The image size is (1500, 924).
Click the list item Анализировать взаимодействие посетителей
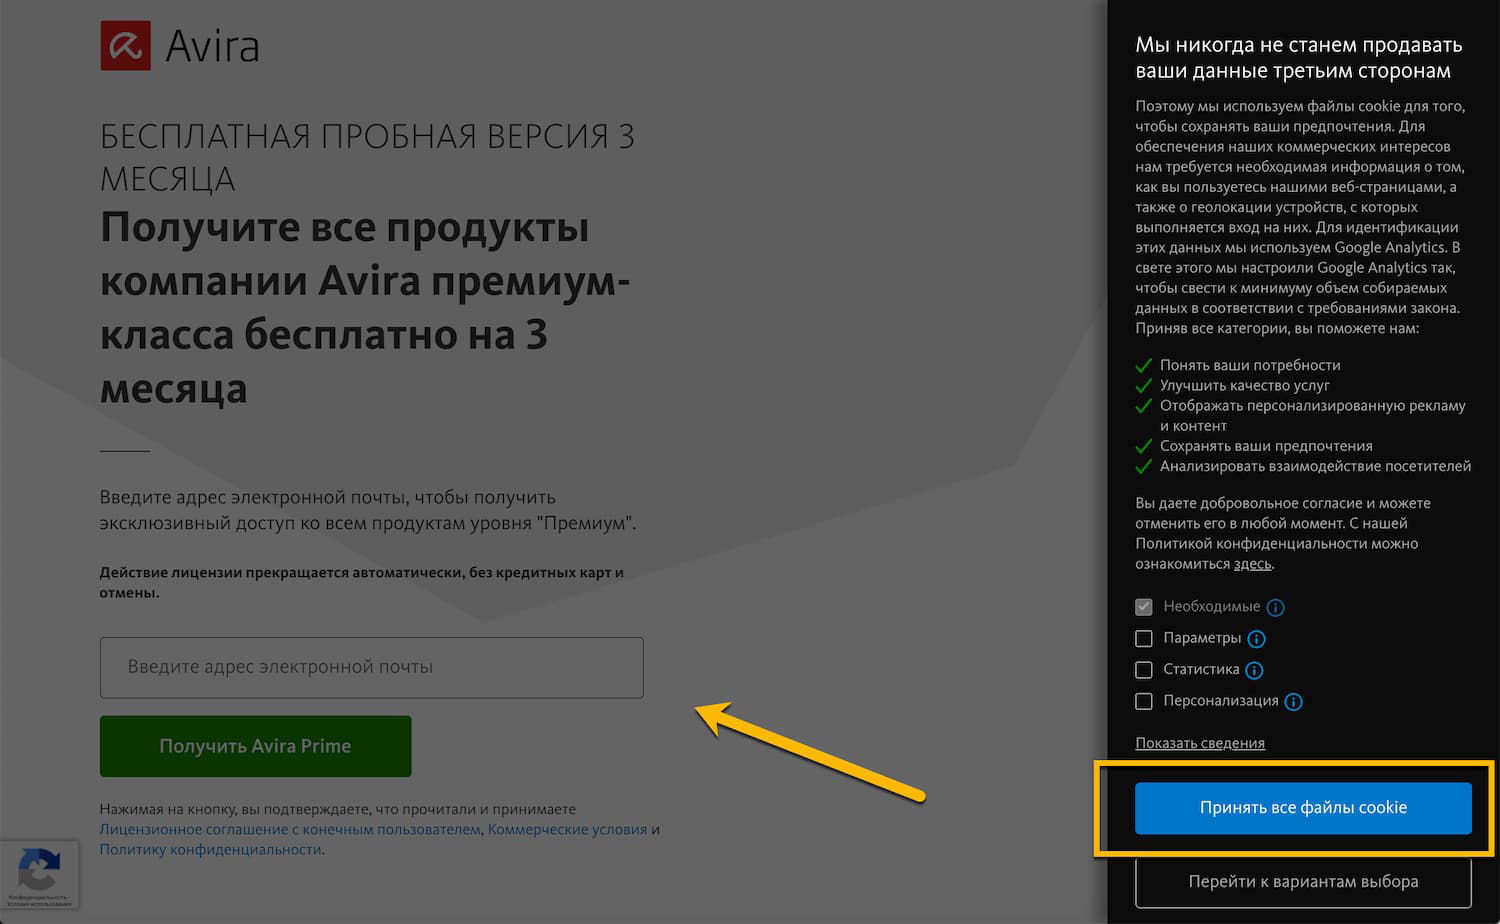(x=1315, y=466)
